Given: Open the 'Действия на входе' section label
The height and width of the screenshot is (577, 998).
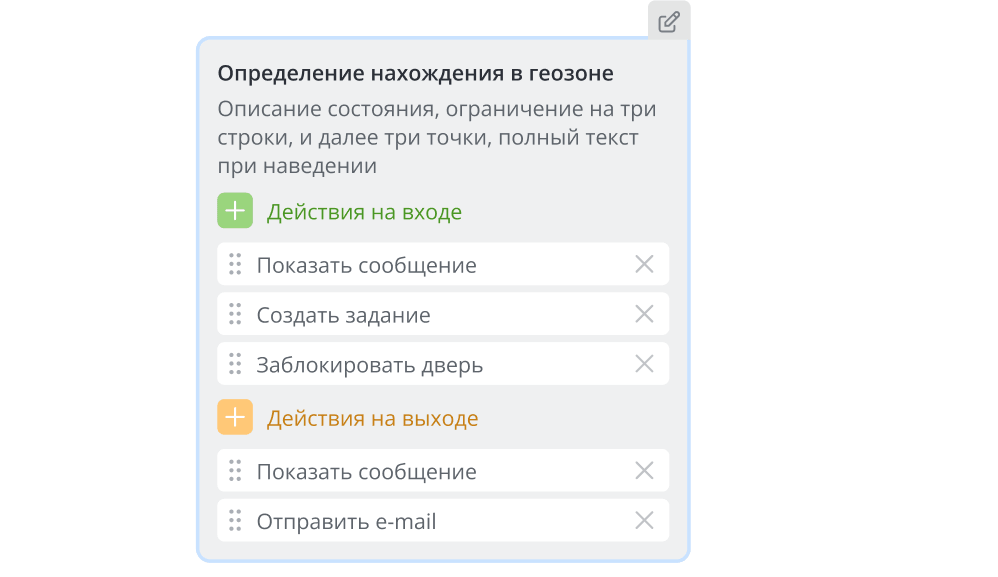Looking at the screenshot, I should point(365,211).
